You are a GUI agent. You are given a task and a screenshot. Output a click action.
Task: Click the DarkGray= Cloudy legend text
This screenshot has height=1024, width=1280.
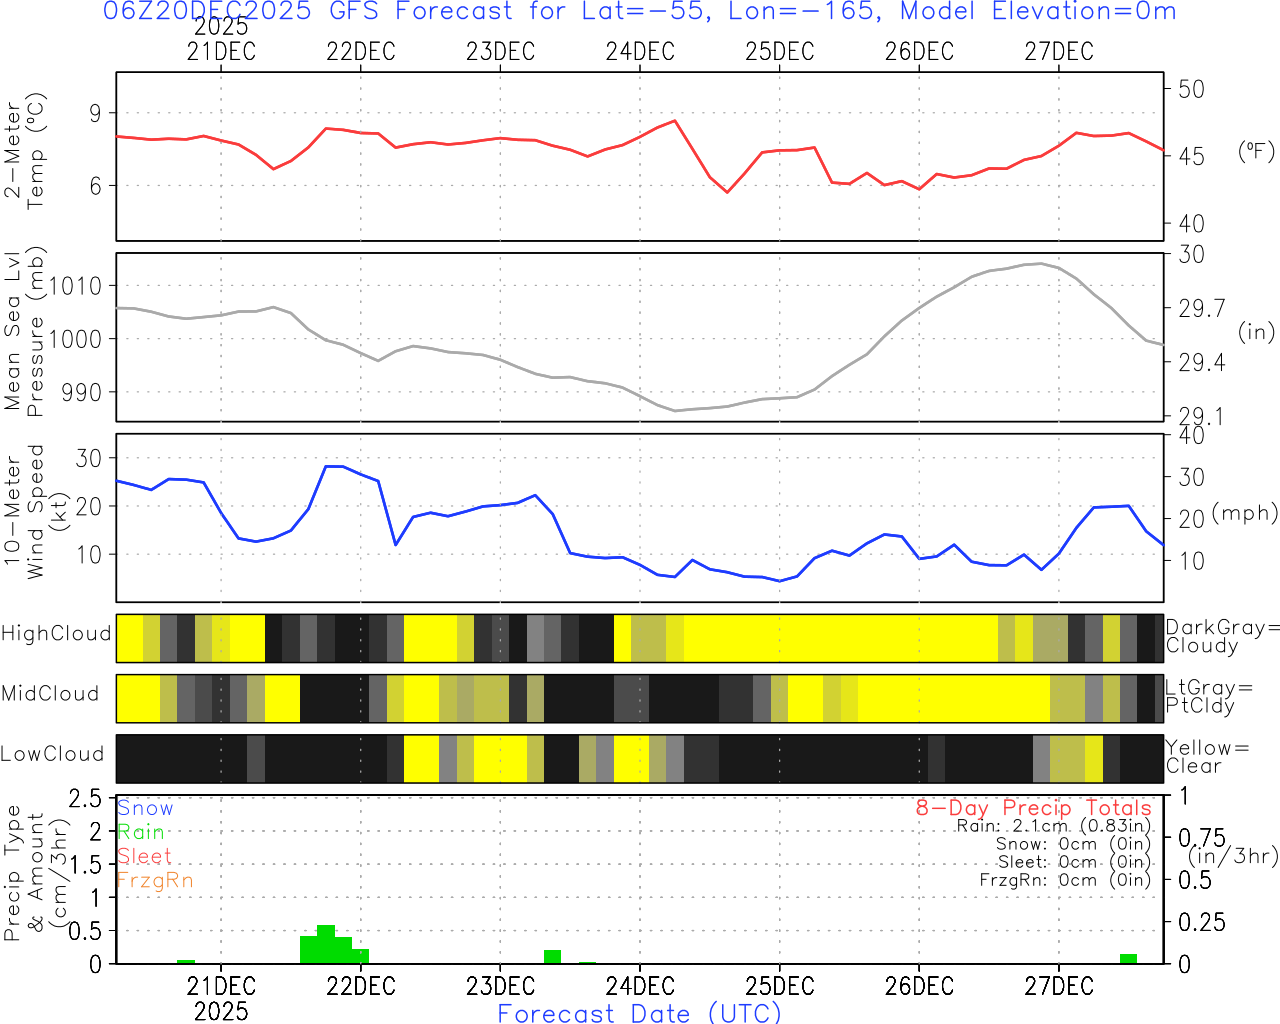coord(1222,636)
